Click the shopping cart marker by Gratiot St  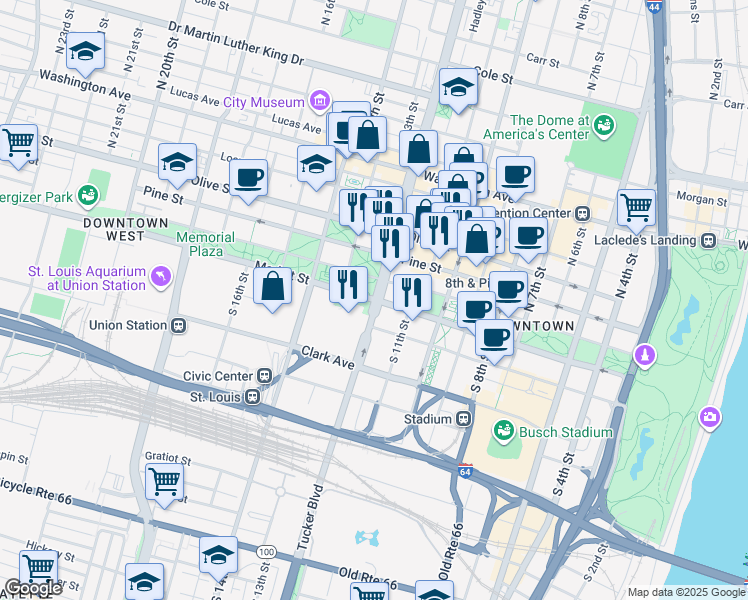point(164,482)
